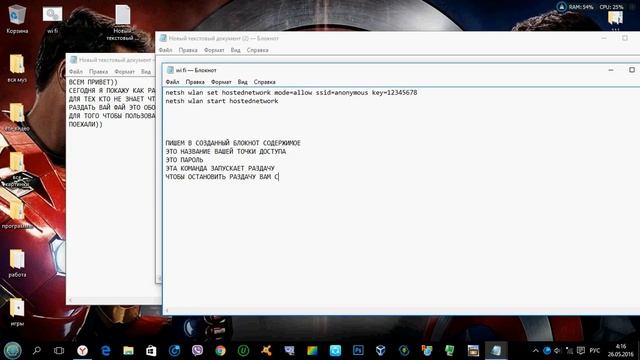Click leftmost Notepad horizontal scrollbar left arrow
640x360 pixels.
coord(71,300)
